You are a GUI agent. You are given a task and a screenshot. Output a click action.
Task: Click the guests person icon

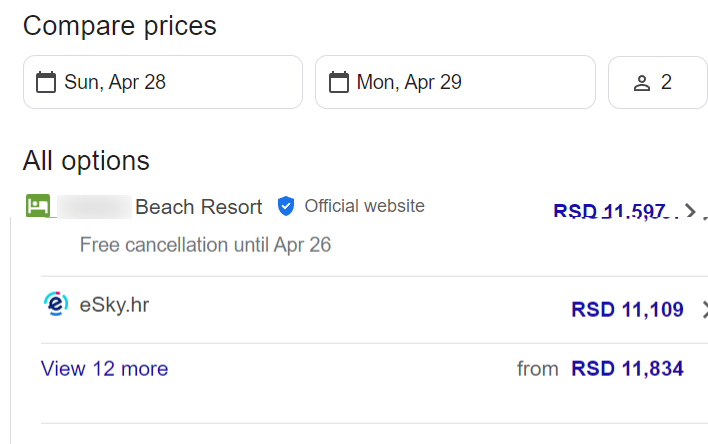tap(642, 83)
